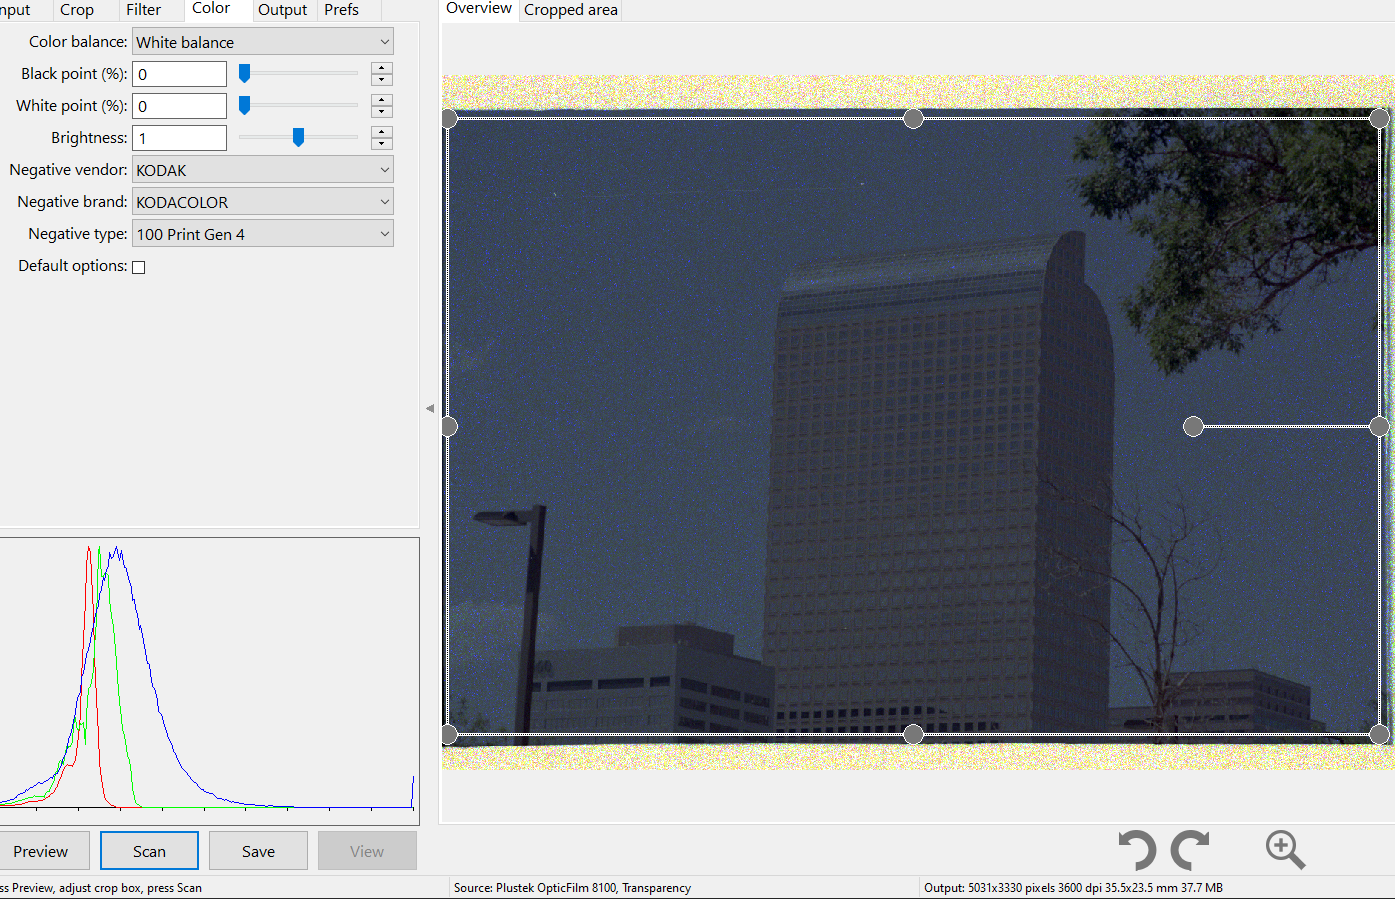Click the top-left crop box handle

[449, 119]
